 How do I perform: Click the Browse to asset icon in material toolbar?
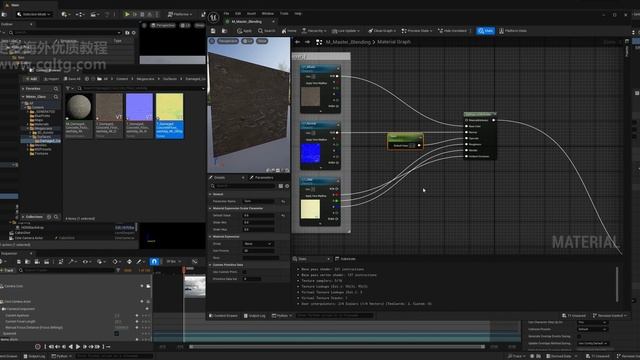[x=224, y=31]
